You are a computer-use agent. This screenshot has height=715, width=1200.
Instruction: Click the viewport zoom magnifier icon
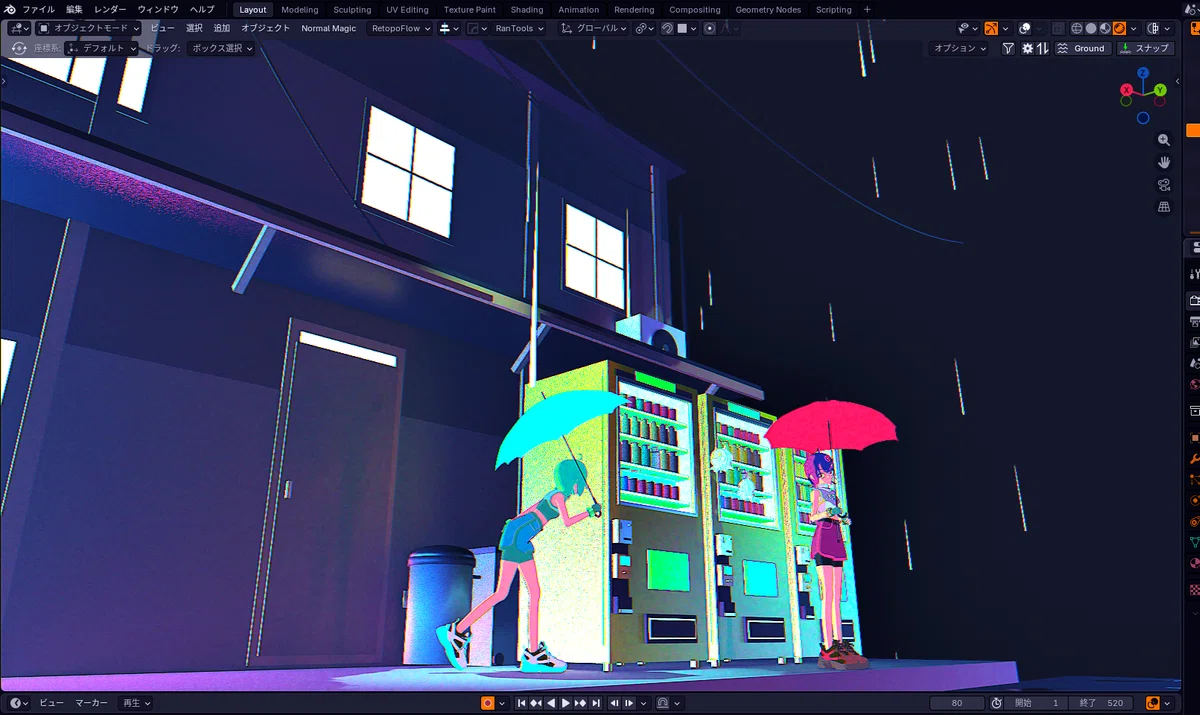click(1163, 140)
